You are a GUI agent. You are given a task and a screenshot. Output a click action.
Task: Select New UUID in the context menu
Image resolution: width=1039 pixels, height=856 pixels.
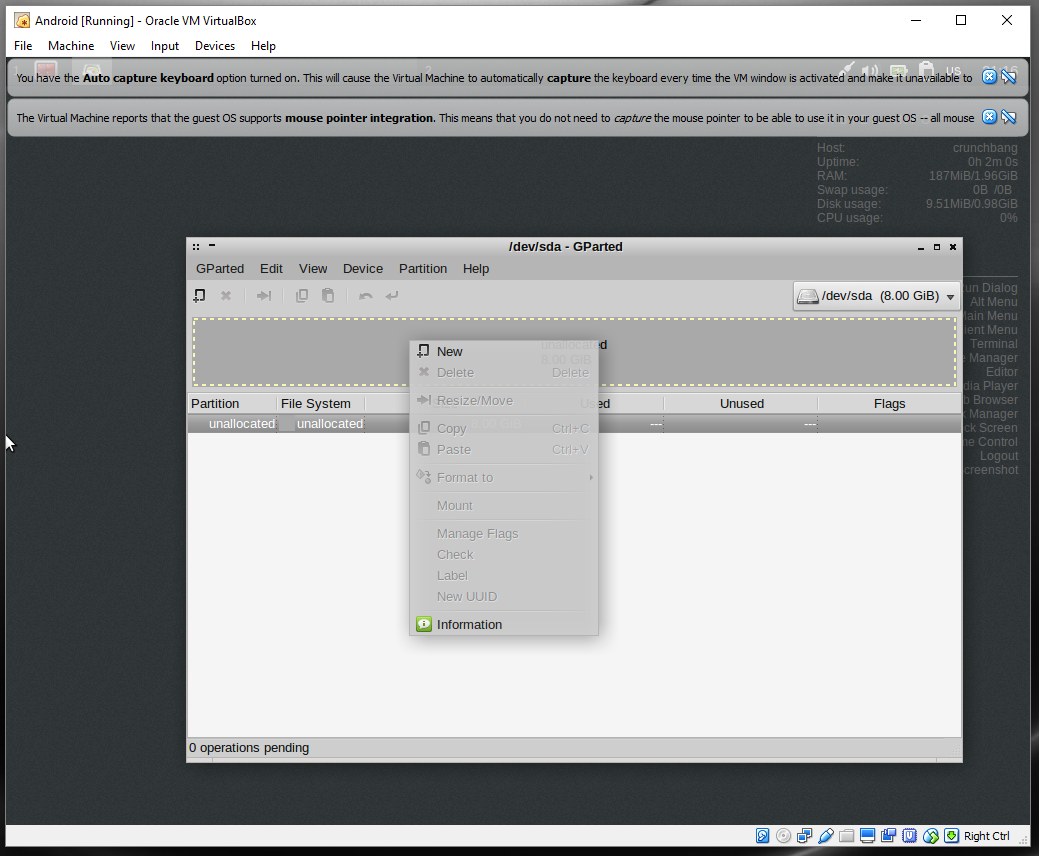click(504, 596)
